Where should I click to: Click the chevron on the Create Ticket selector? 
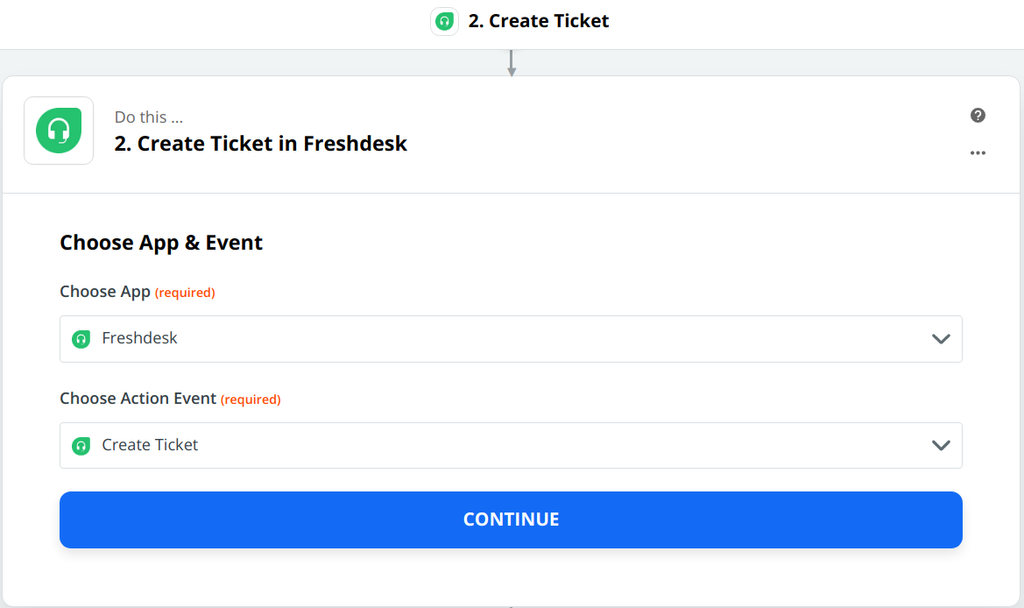coord(940,445)
